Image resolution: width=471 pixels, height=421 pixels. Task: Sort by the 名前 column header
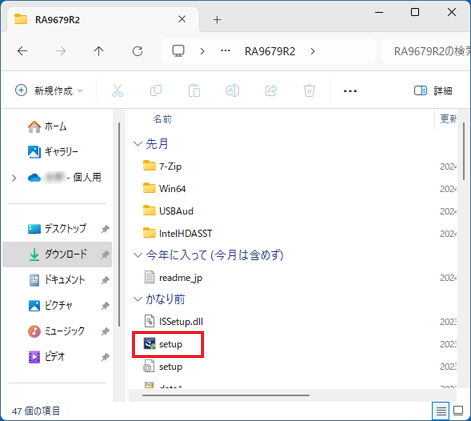point(162,119)
